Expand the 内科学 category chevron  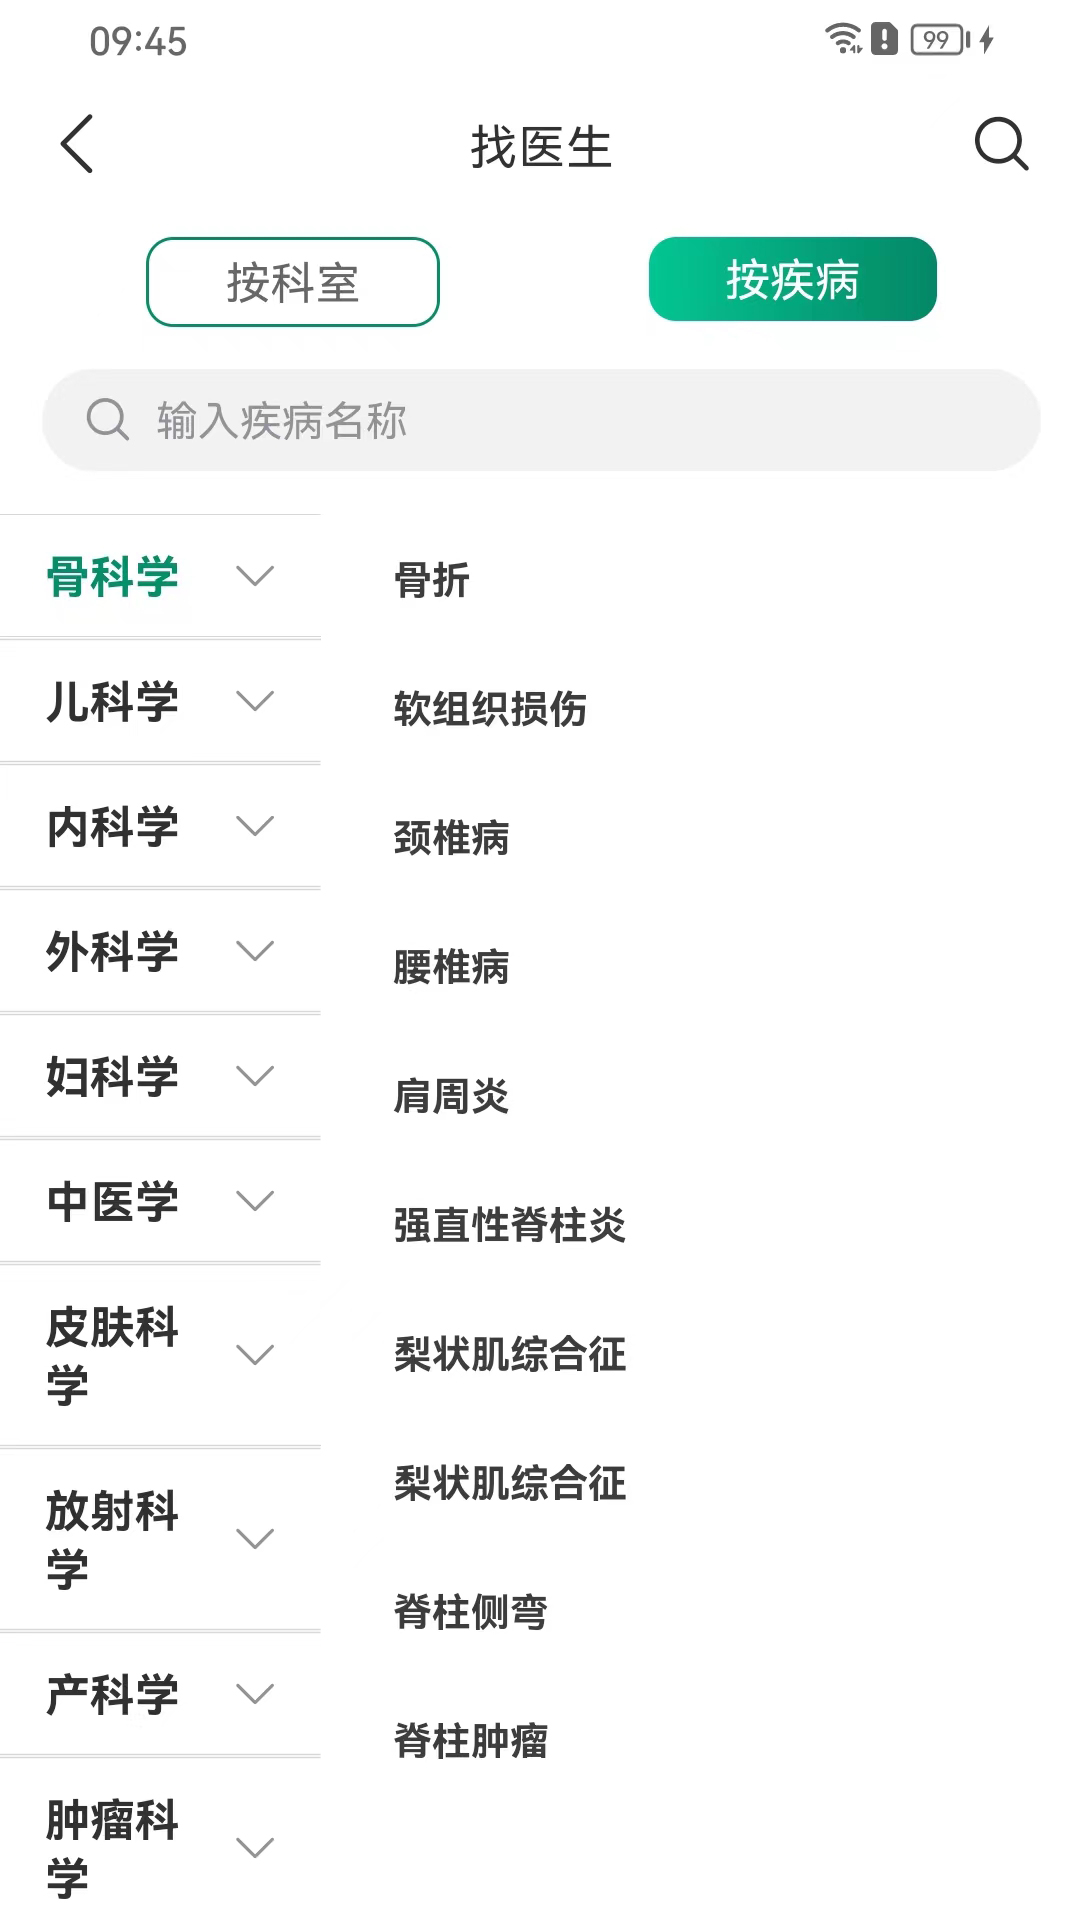255,826
